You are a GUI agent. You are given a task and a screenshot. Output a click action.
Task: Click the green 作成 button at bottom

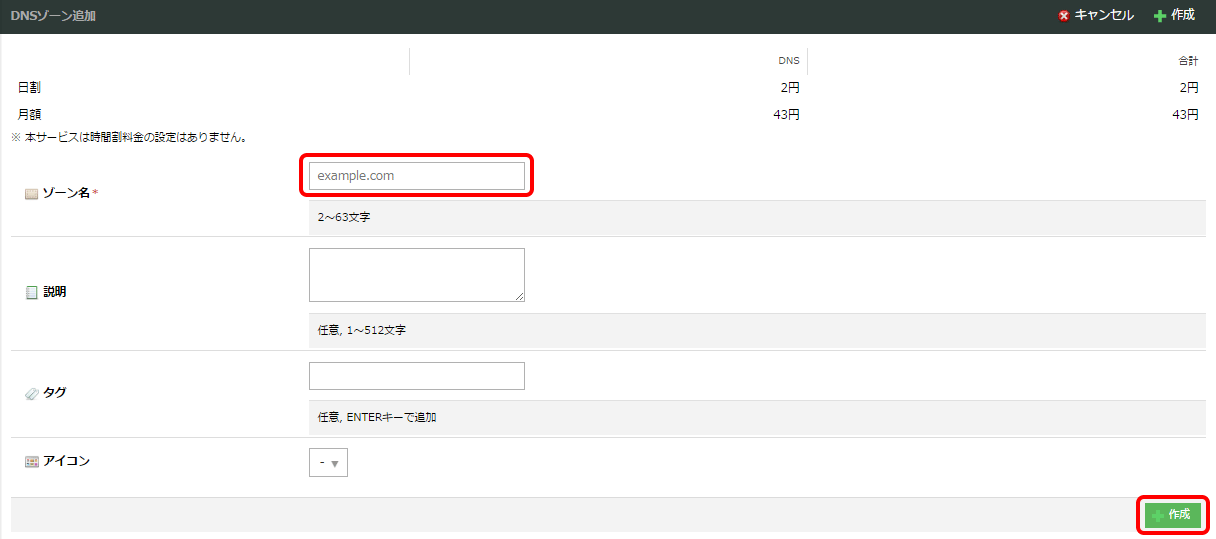click(x=1172, y=515)
